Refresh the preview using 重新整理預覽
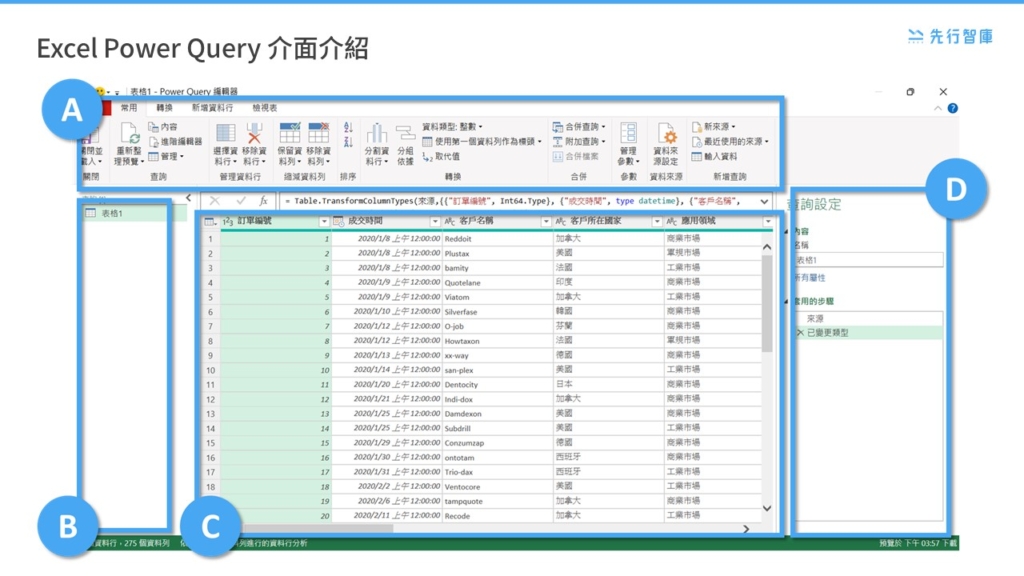Screen dimensions: 1024x576 click(130, 150)
